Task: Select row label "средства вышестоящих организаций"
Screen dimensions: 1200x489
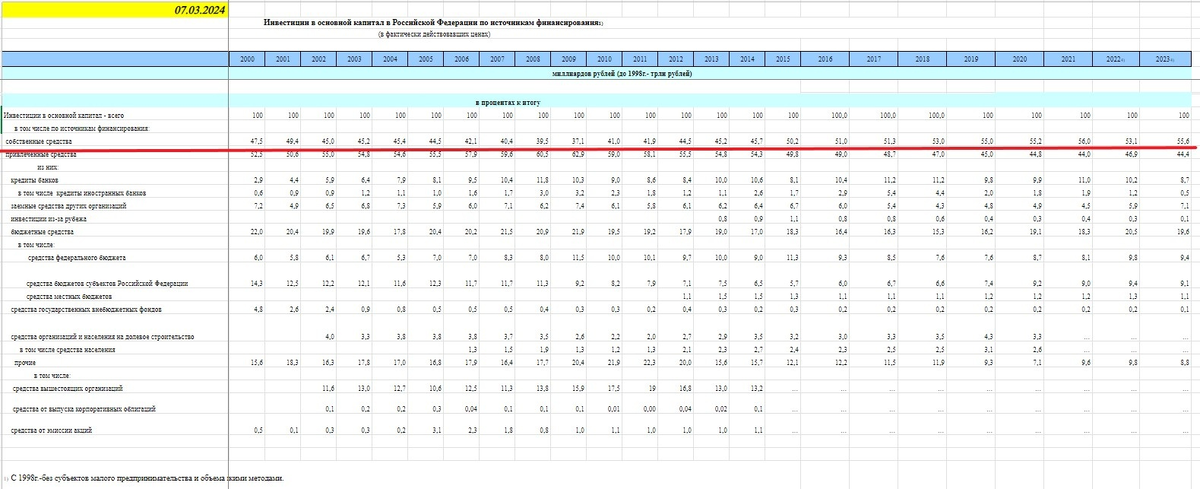Action: pyautogui.click(x=68, y=388)
